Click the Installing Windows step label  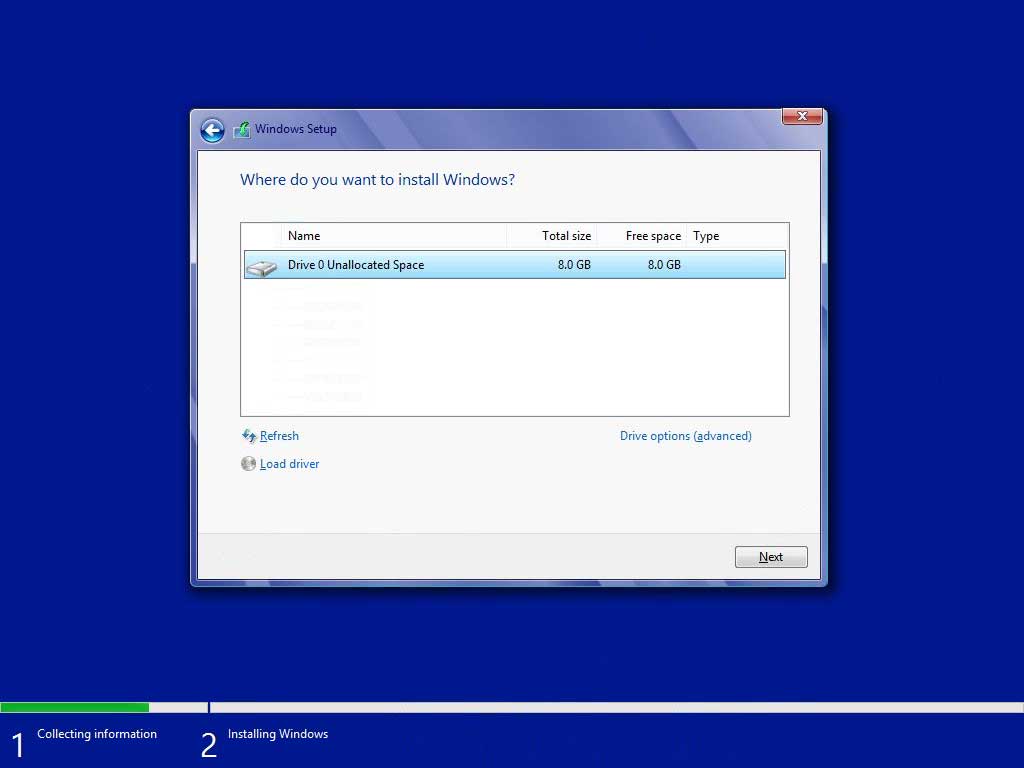tap(278, 734)
